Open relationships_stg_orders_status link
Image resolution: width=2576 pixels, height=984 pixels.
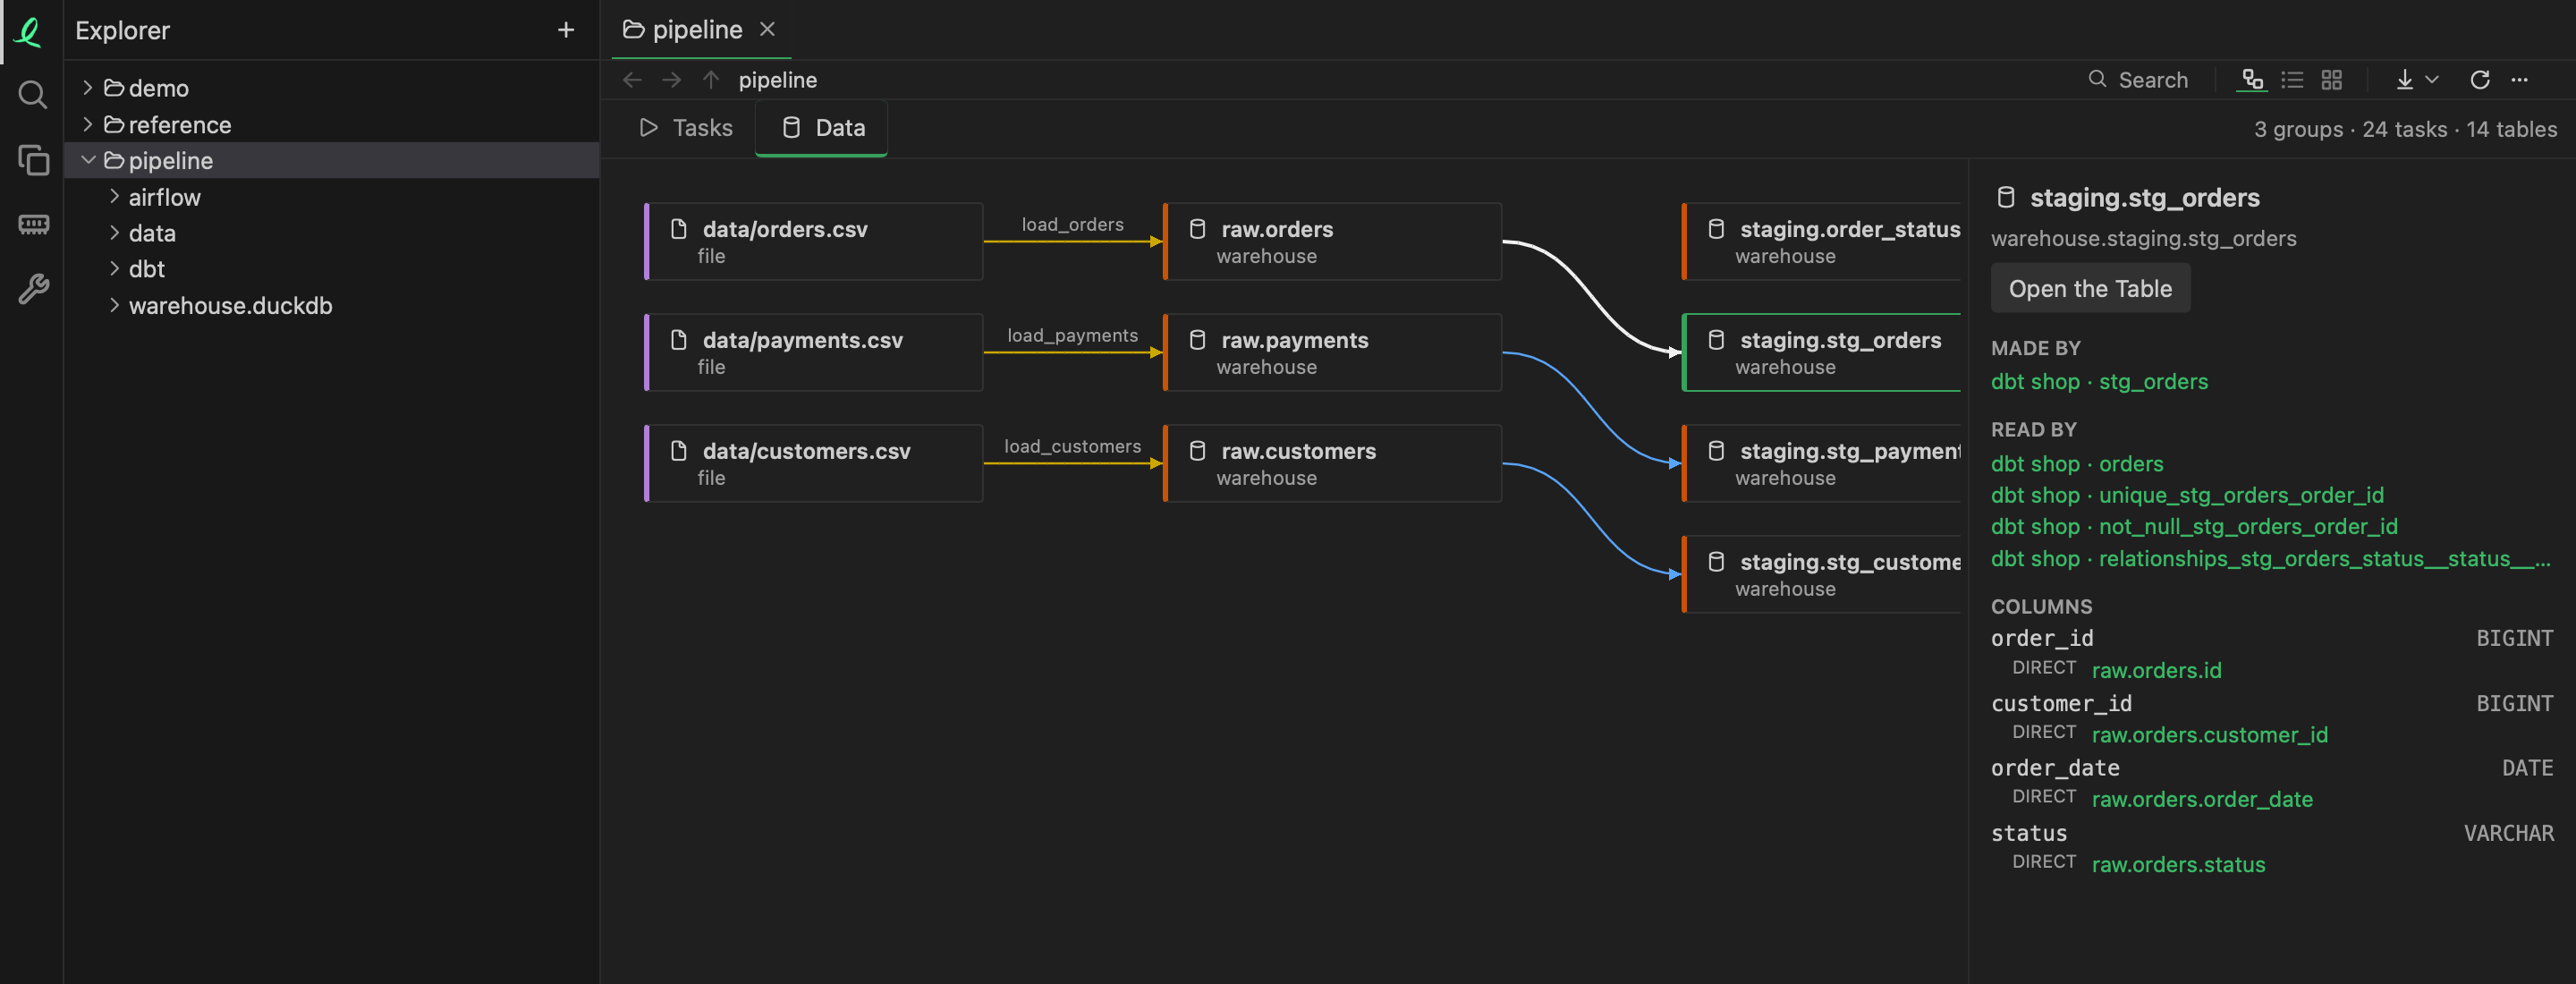point(2270,559)
